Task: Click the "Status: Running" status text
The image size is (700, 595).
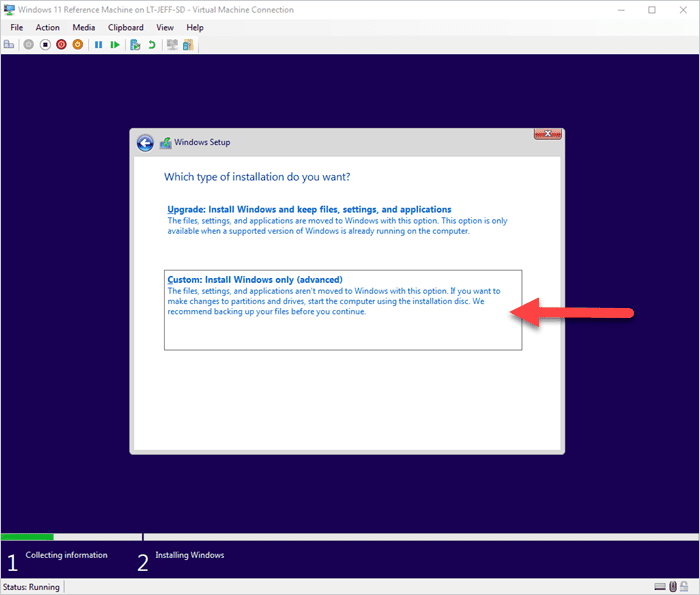Action: pyautogui.click(x=31, y=587)
